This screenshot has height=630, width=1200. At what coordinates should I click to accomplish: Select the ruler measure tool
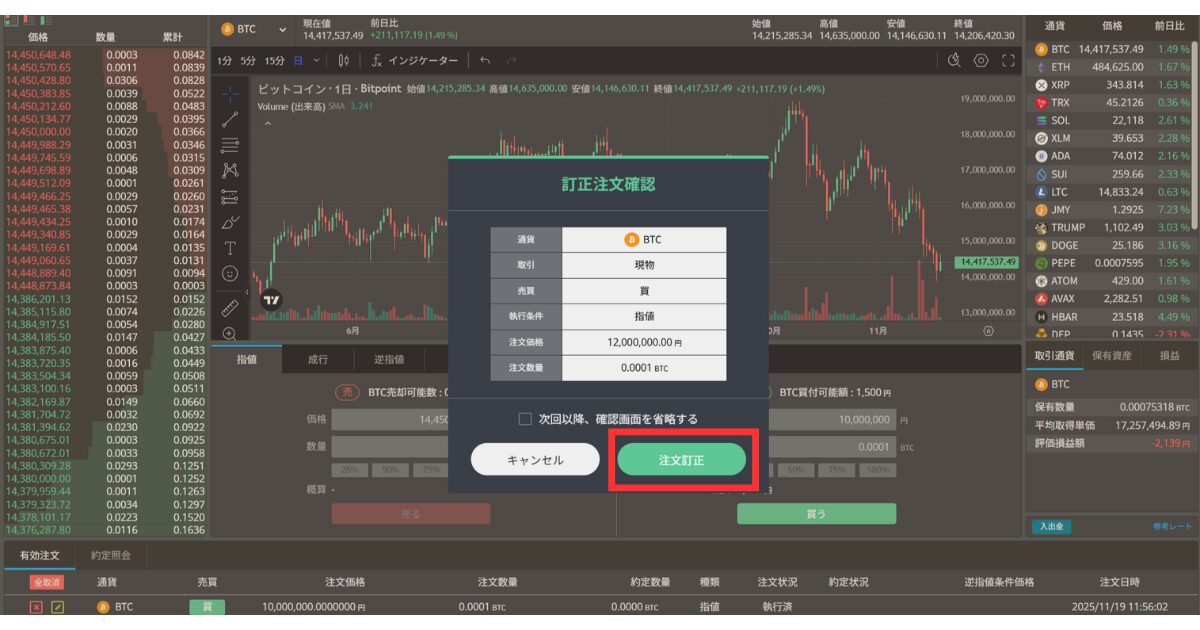pyautogui.click(x=230, y=306)
